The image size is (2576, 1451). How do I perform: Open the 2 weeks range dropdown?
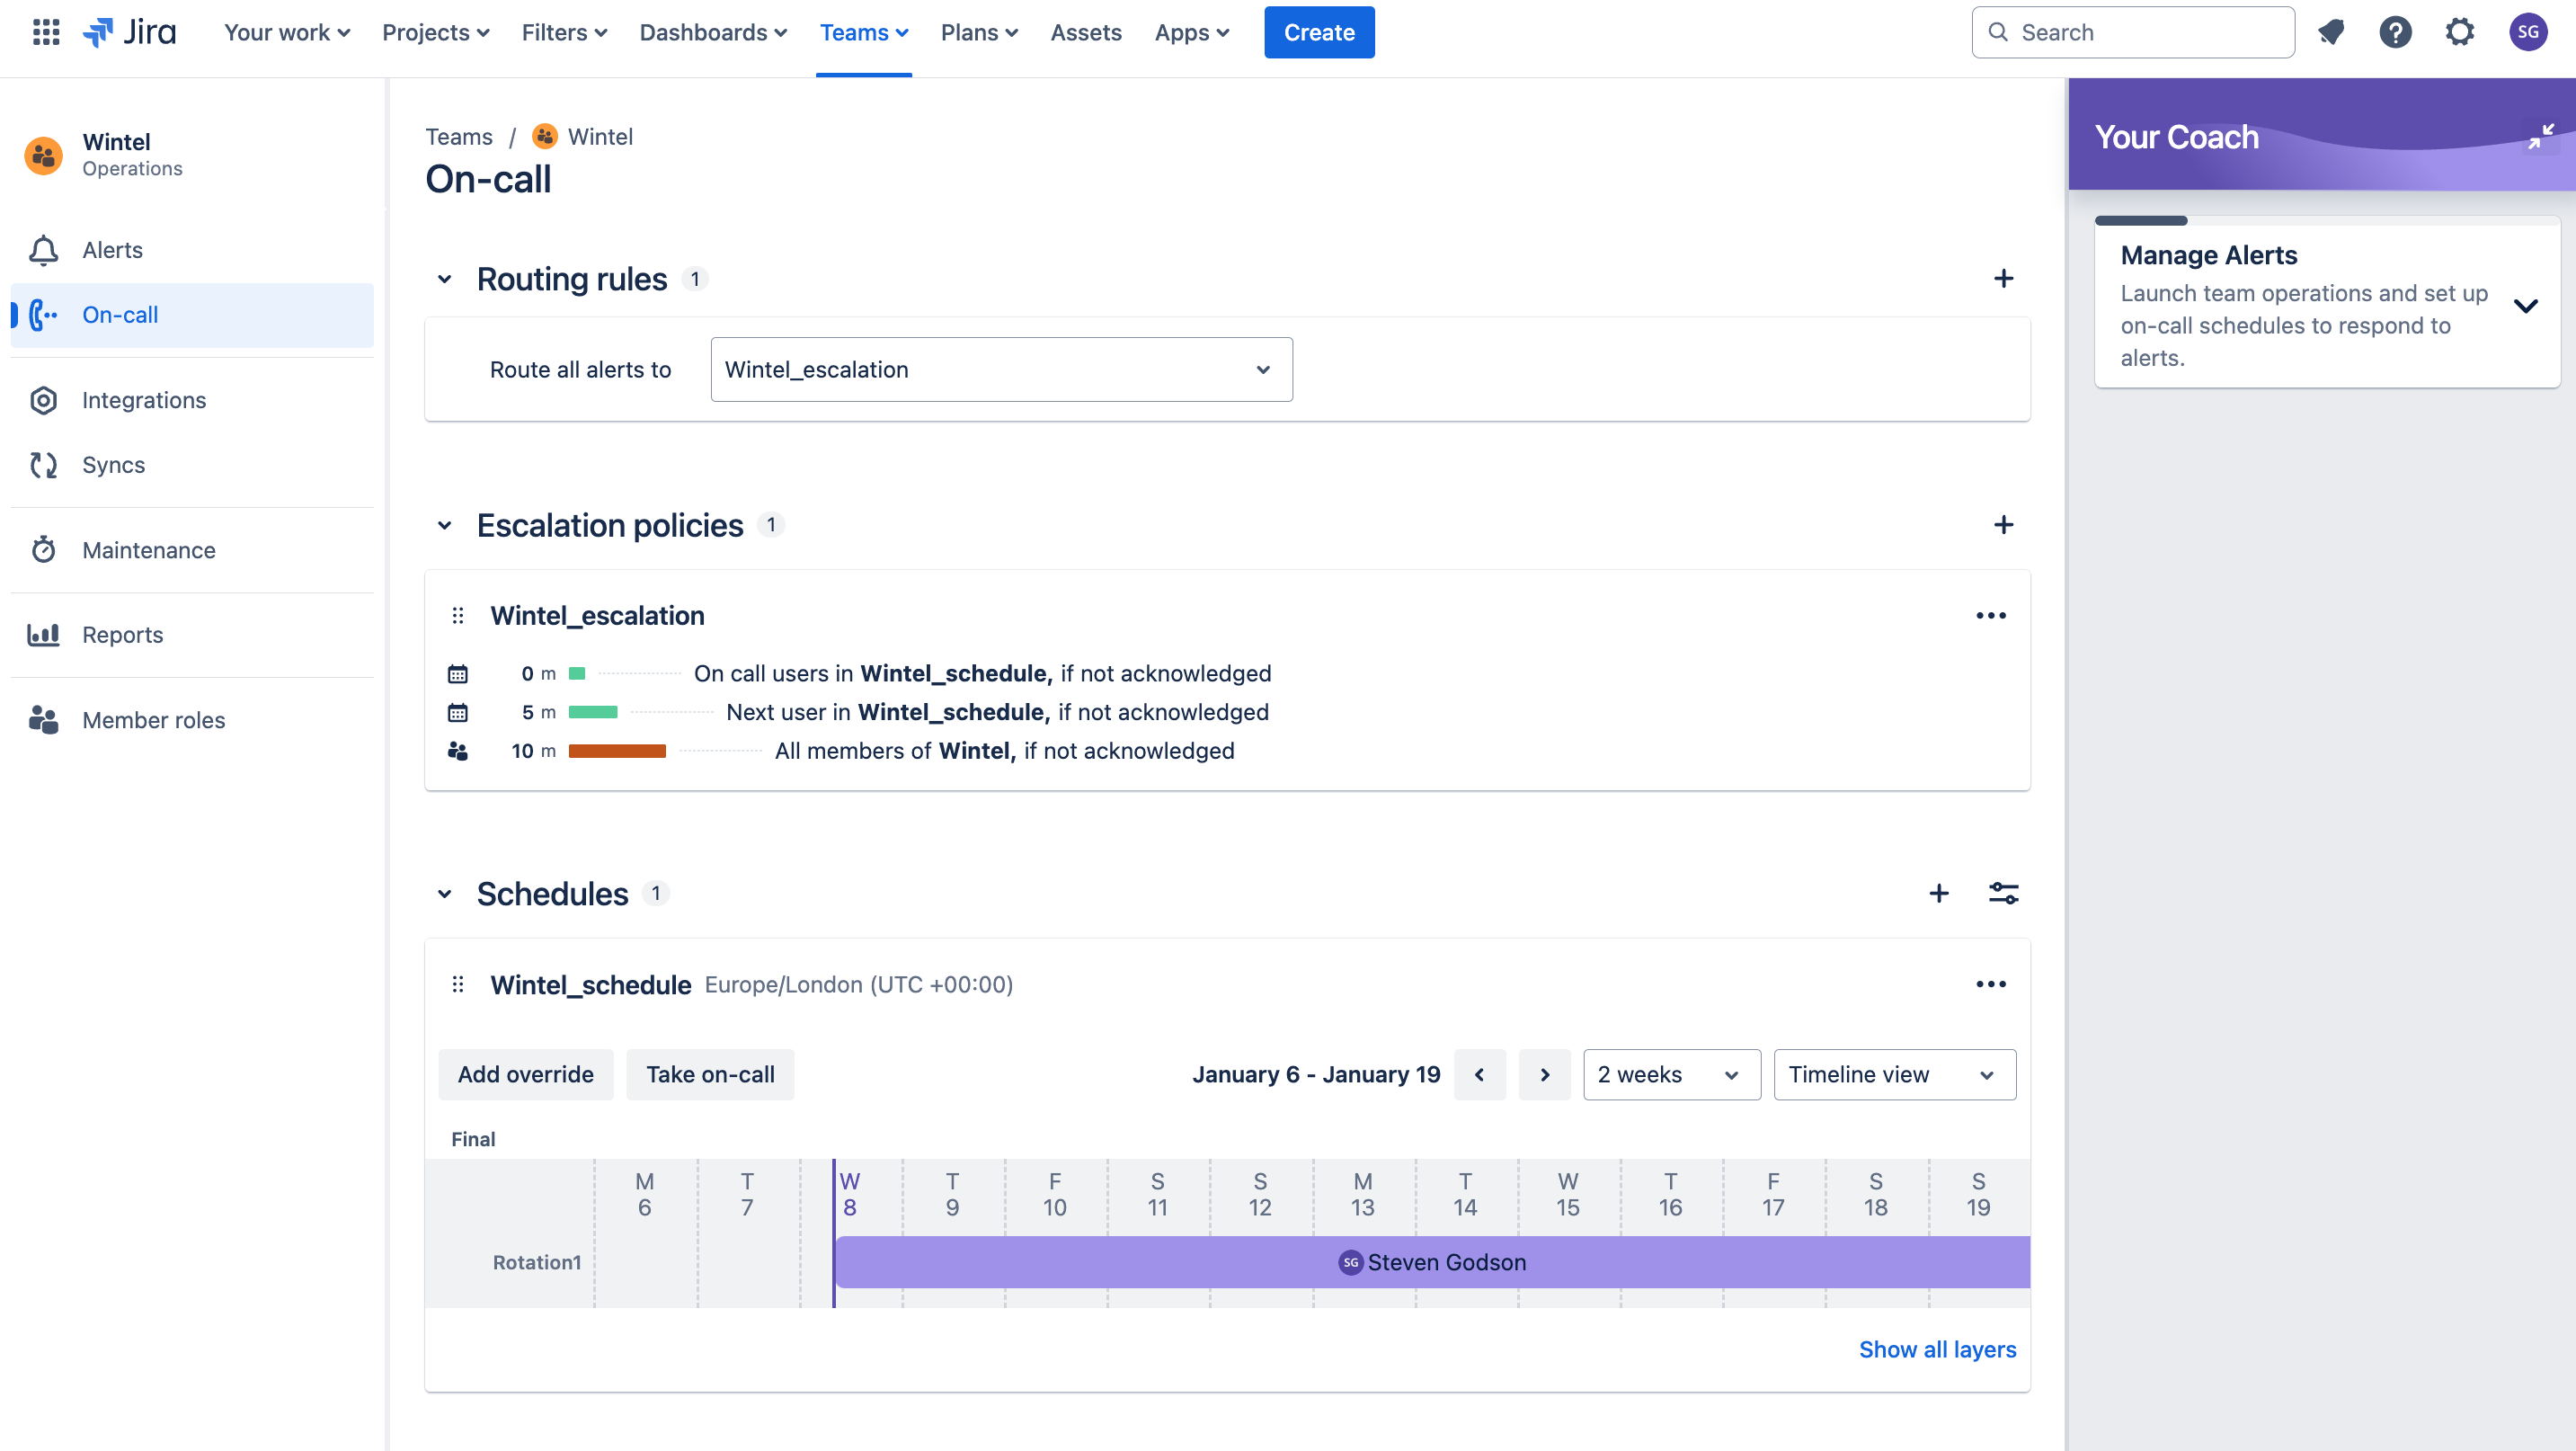point(1671,1074)
